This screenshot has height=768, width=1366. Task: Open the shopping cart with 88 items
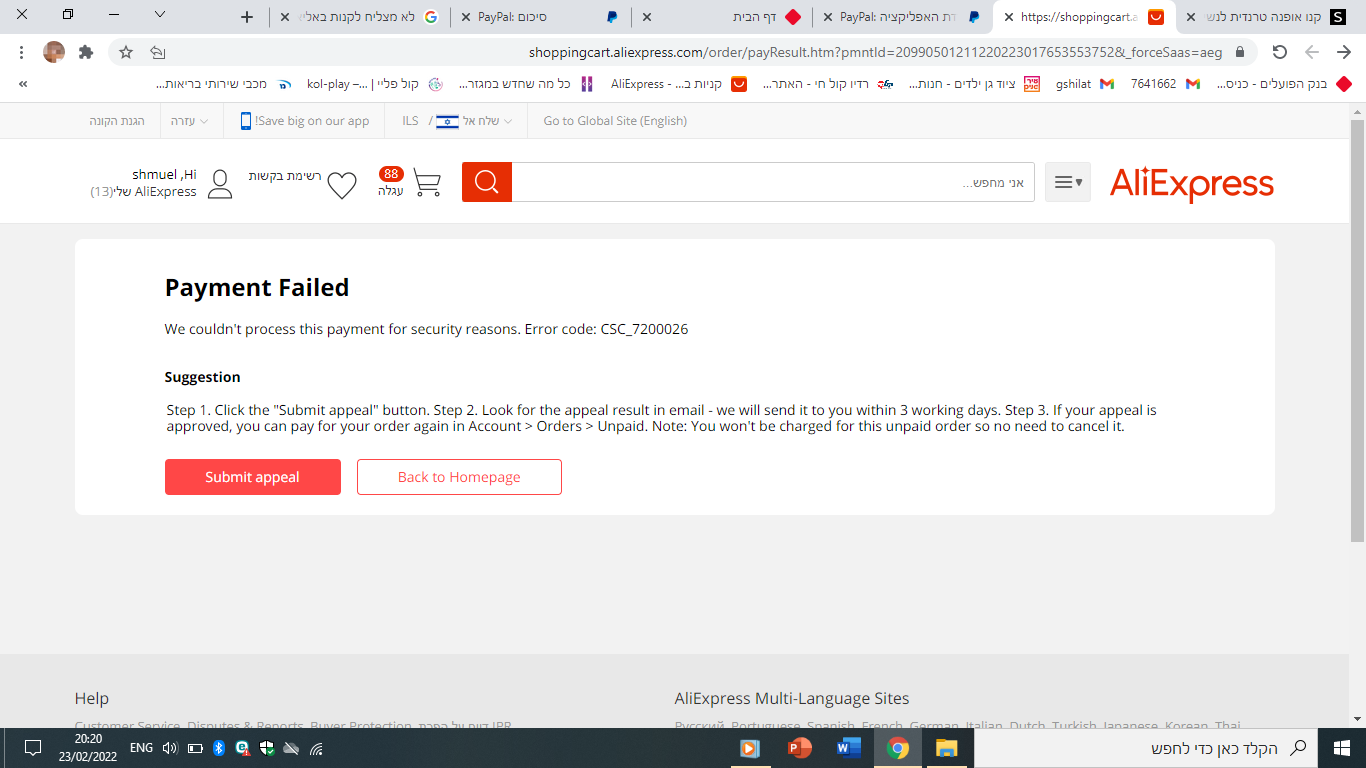426,183
